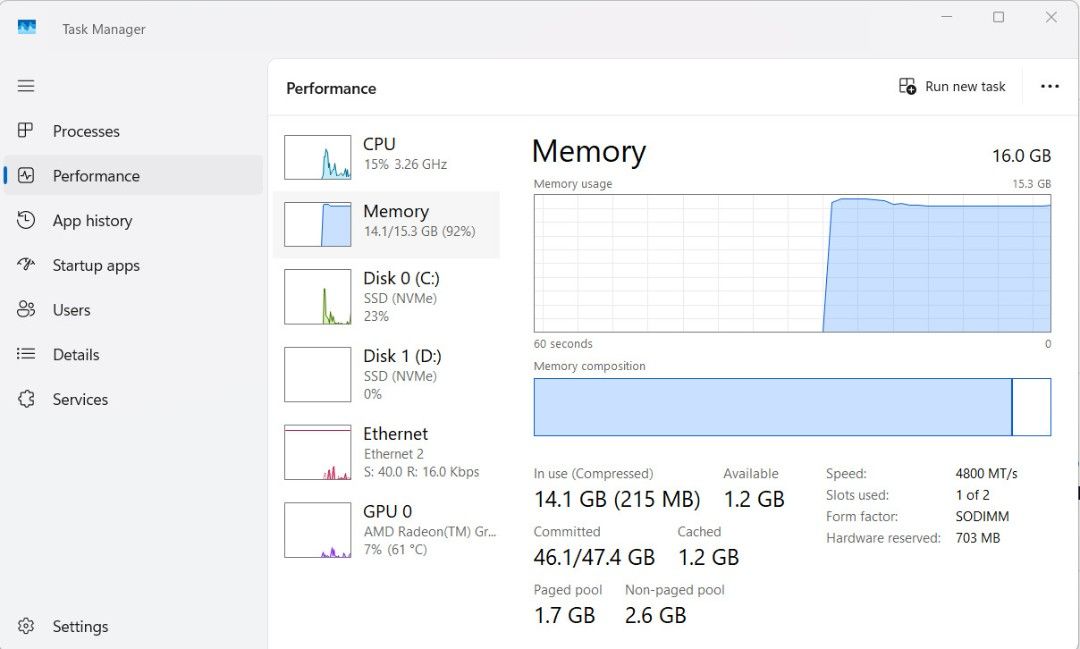Click the Task Manager app icon

click(x=27, y=28)
